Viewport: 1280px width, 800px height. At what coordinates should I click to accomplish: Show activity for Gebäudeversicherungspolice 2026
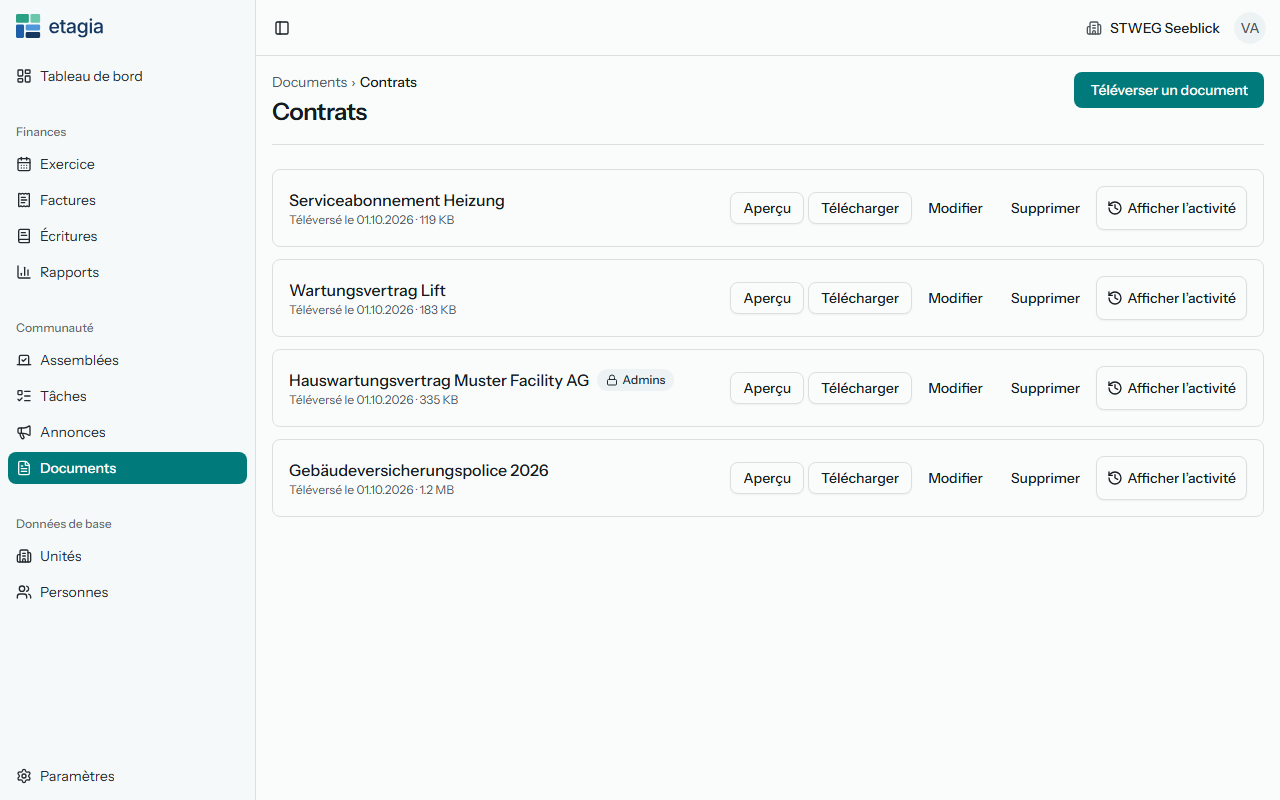click(1171, 478)
